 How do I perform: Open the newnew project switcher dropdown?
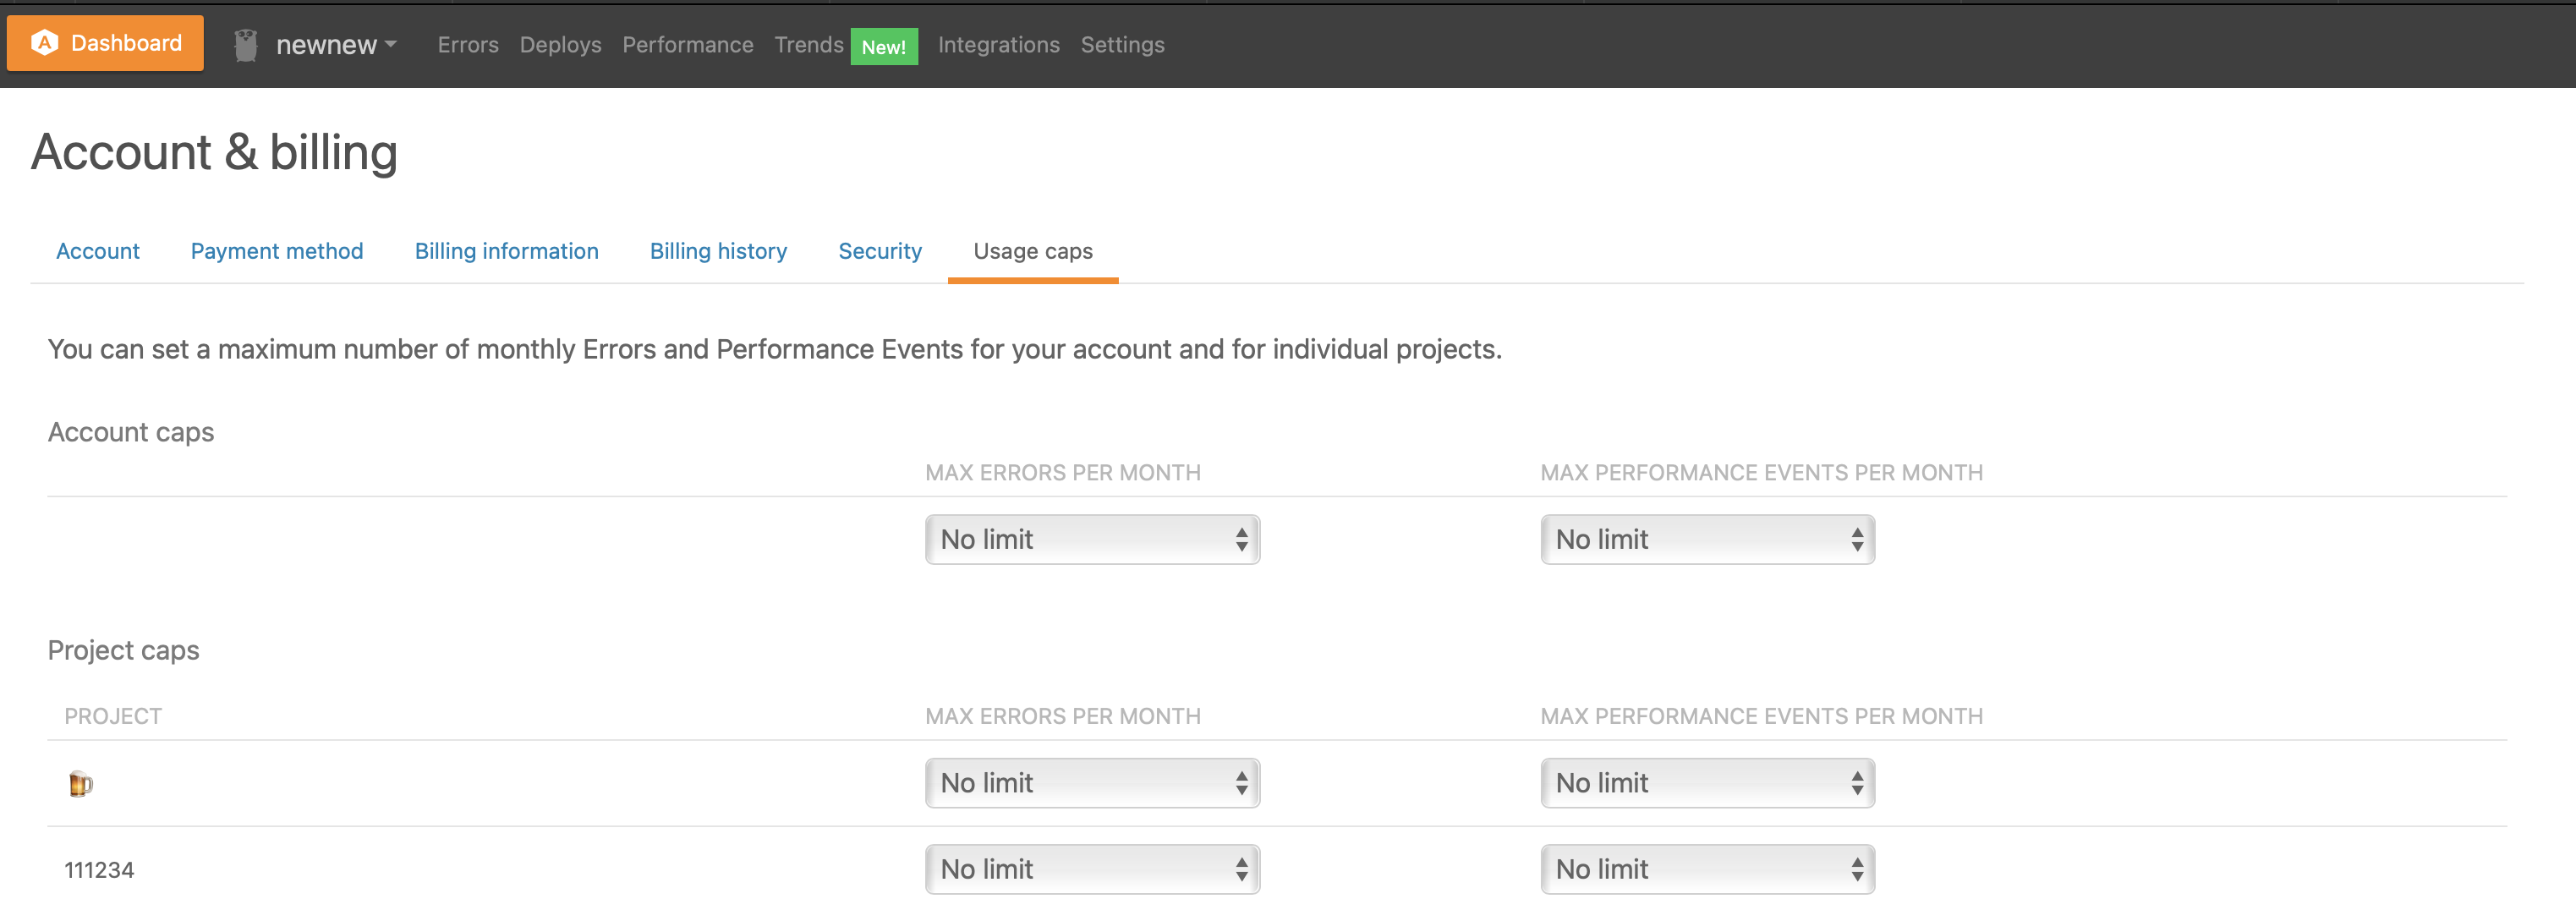336,45
